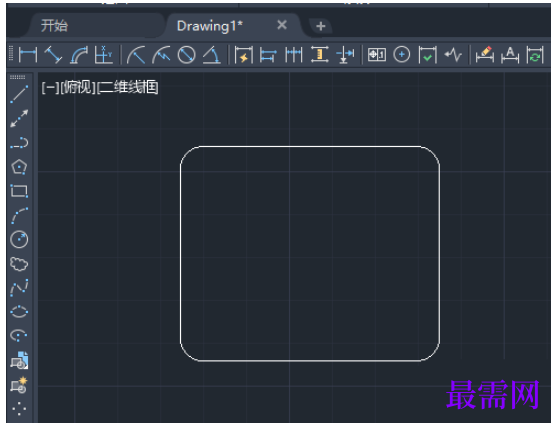Click the Dimension Update tool
The image size is (558, 426).
pyautogui.click(x=535, y=55)
